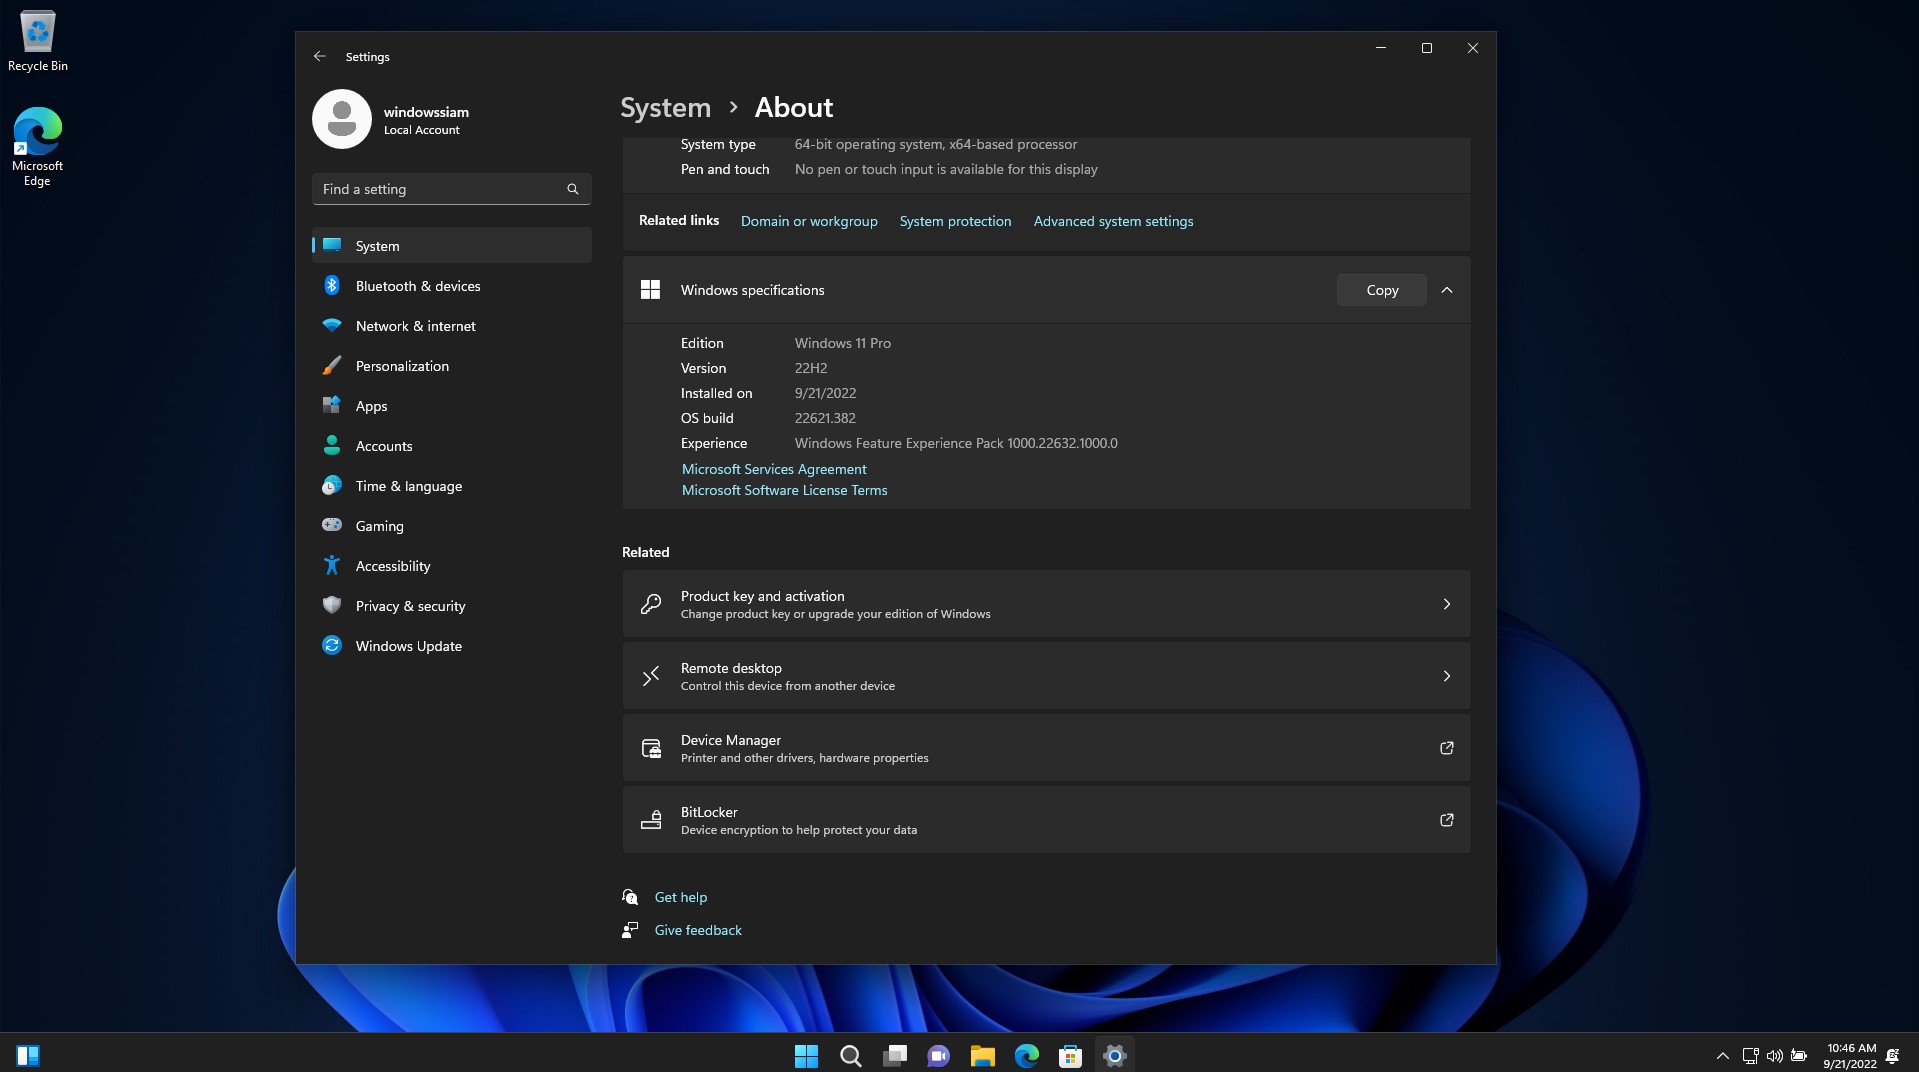Open BitLocker external link icon
The width and height of the screenshot is (1919, 1072).
click(1447, 820)
